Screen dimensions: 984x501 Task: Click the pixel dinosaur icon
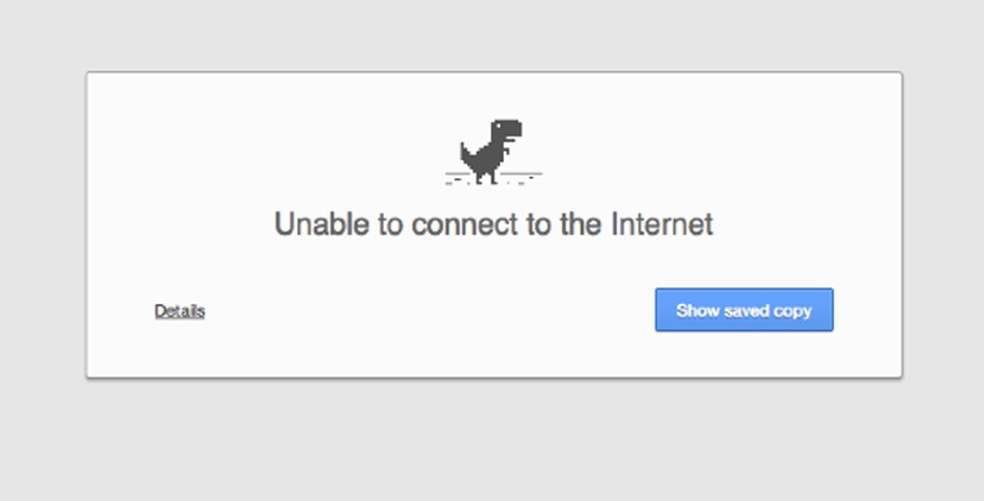tap(491, 152)
